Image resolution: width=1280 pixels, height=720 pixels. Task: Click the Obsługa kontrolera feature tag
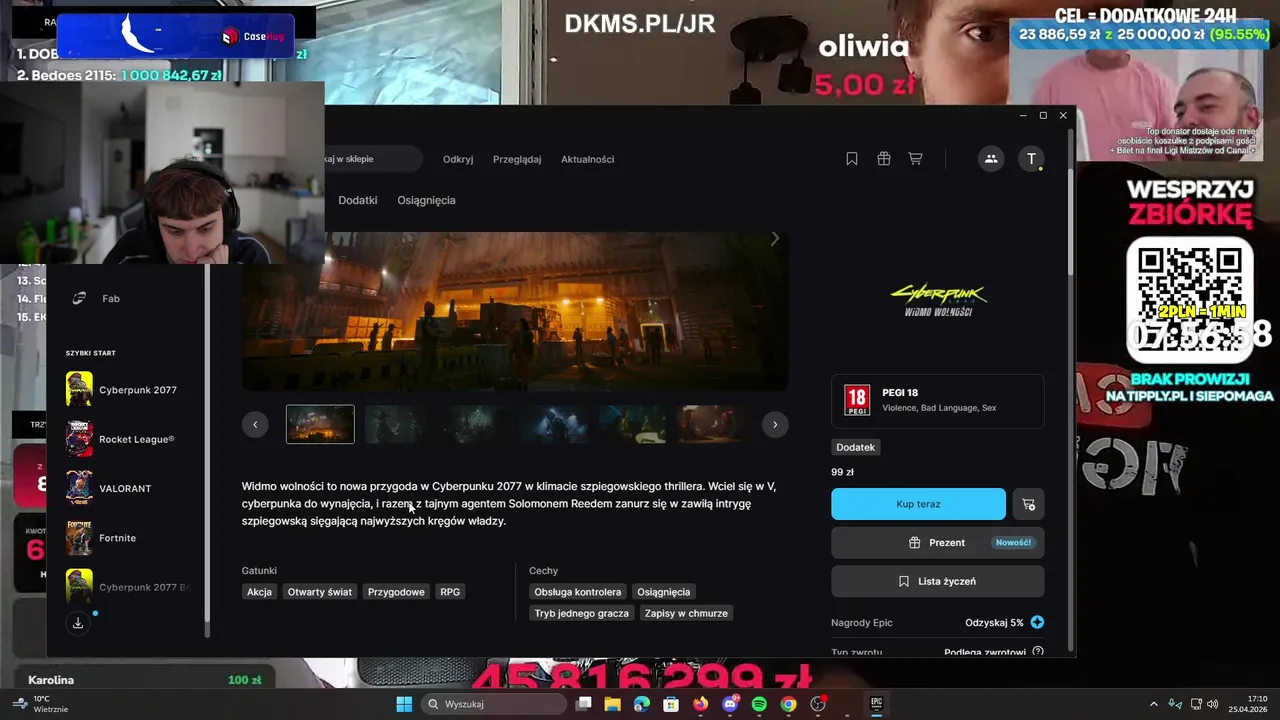point(578,592)
